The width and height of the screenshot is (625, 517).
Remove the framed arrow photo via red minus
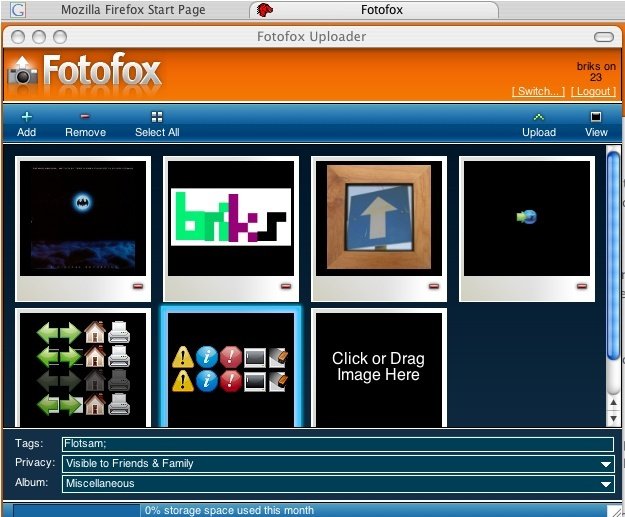point(434,286)
